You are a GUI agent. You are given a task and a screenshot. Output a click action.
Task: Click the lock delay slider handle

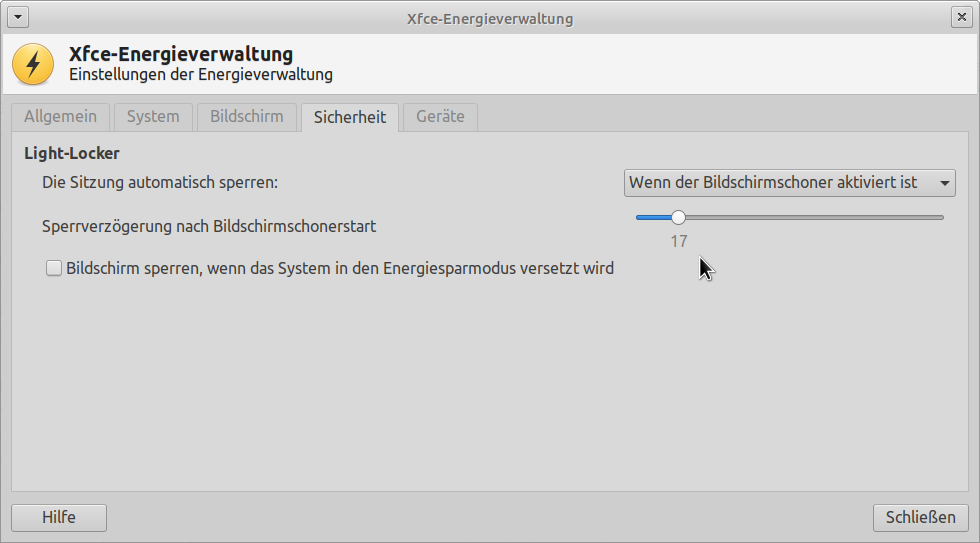(x=678, y=217)
